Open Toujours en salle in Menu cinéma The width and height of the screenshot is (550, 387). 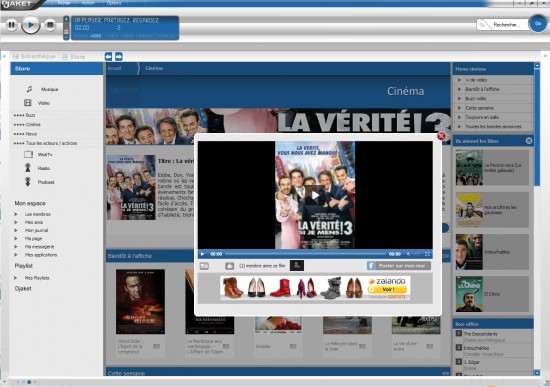pyautogui.click(x=482, y=117)
